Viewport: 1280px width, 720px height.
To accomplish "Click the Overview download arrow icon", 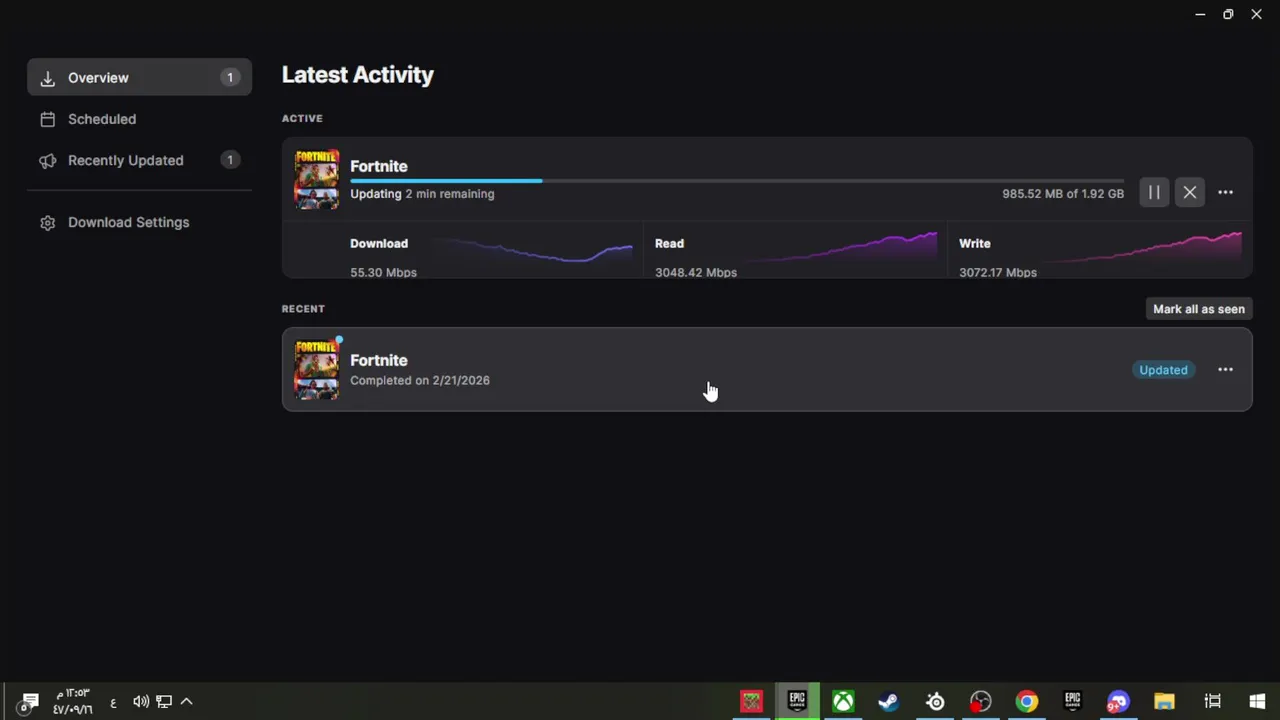I will coord(47,78).
